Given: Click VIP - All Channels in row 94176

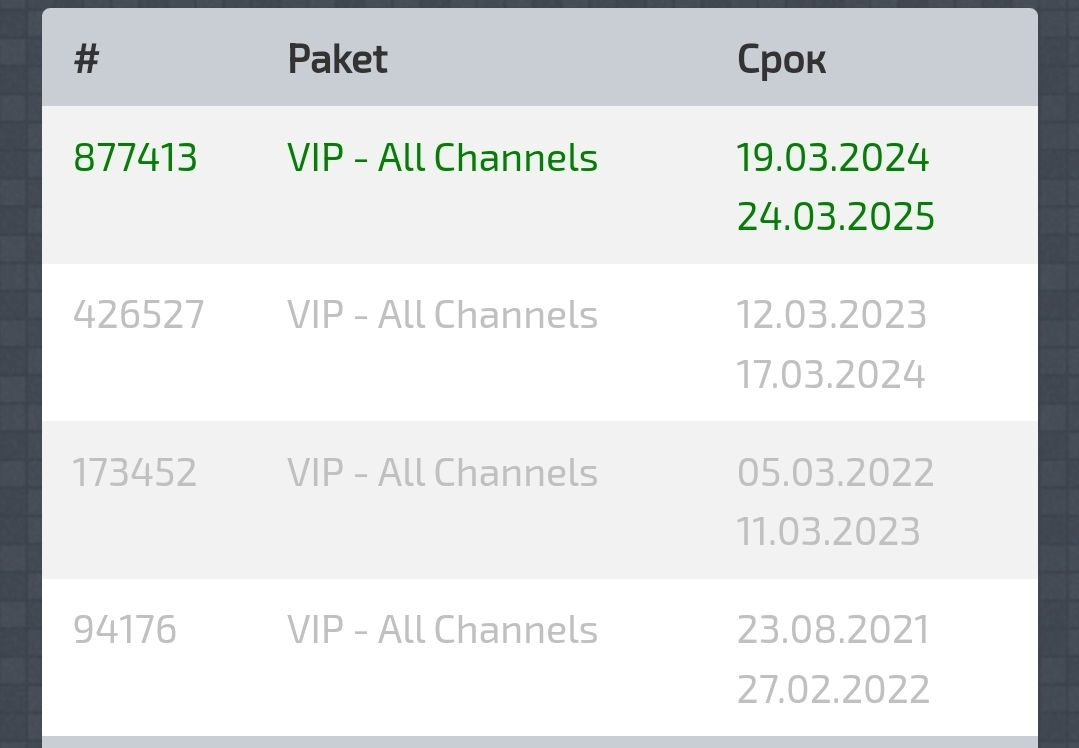Looking at the screenshot, I should tap(442, 630).
